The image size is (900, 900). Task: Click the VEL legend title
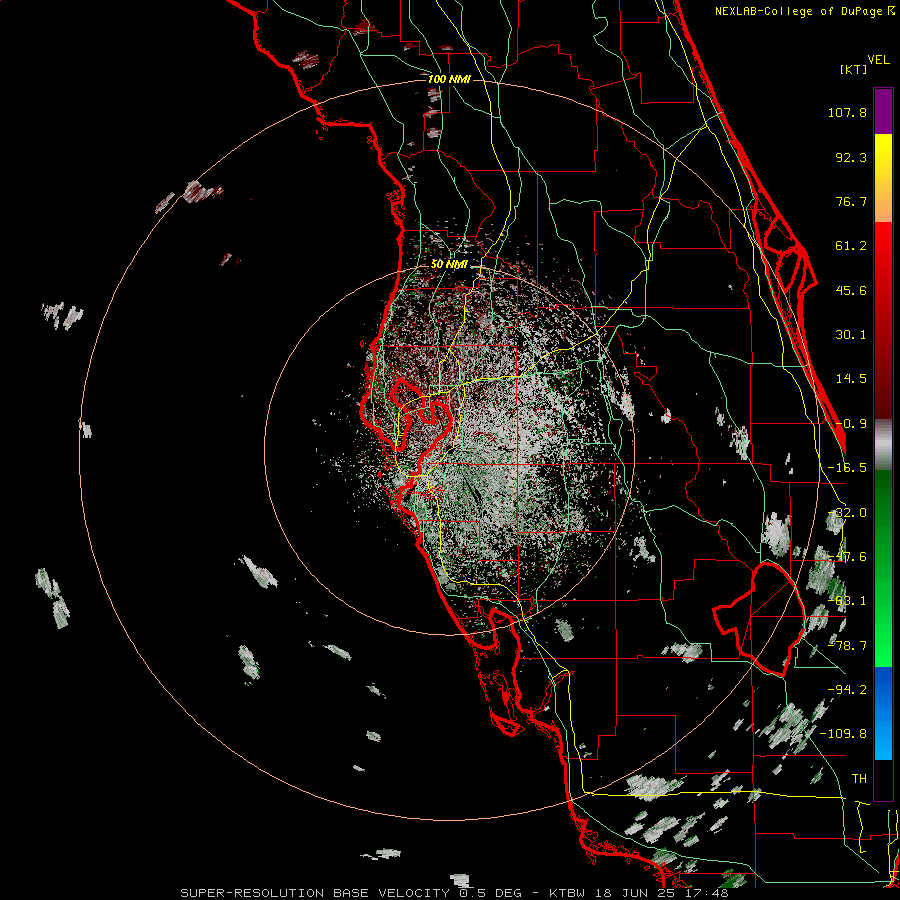878,60
